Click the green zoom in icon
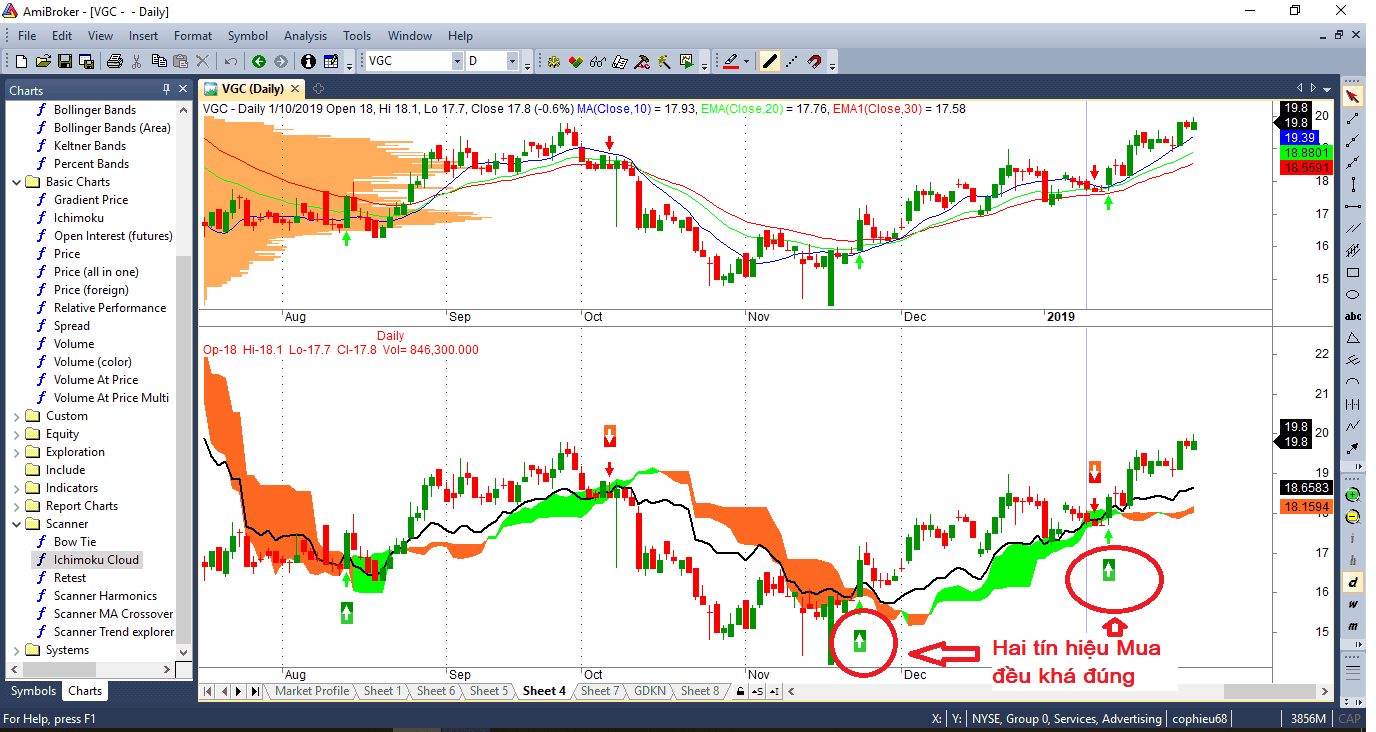Viewport: 1376px width, 732px height. [1353, 494]
